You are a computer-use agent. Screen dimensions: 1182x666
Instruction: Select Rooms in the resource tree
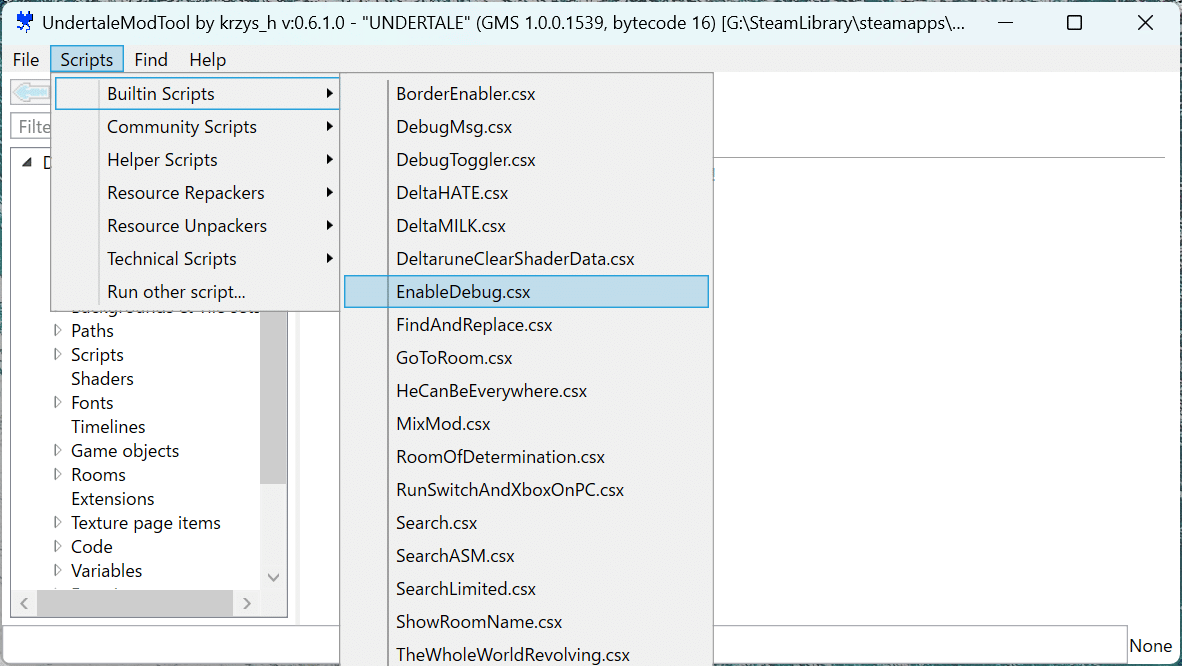click(x=98, y=474)
